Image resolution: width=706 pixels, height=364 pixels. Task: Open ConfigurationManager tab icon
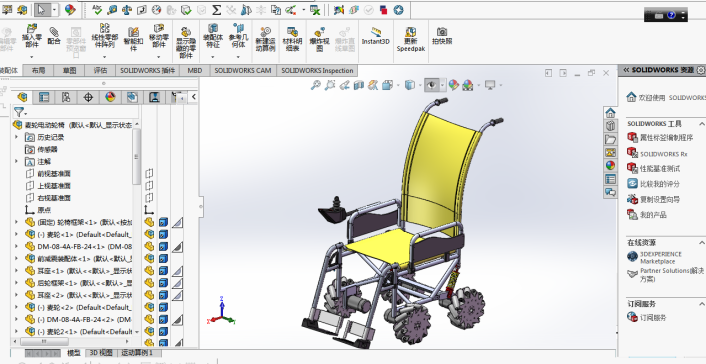pyautogui.click(x=66, y=97)
